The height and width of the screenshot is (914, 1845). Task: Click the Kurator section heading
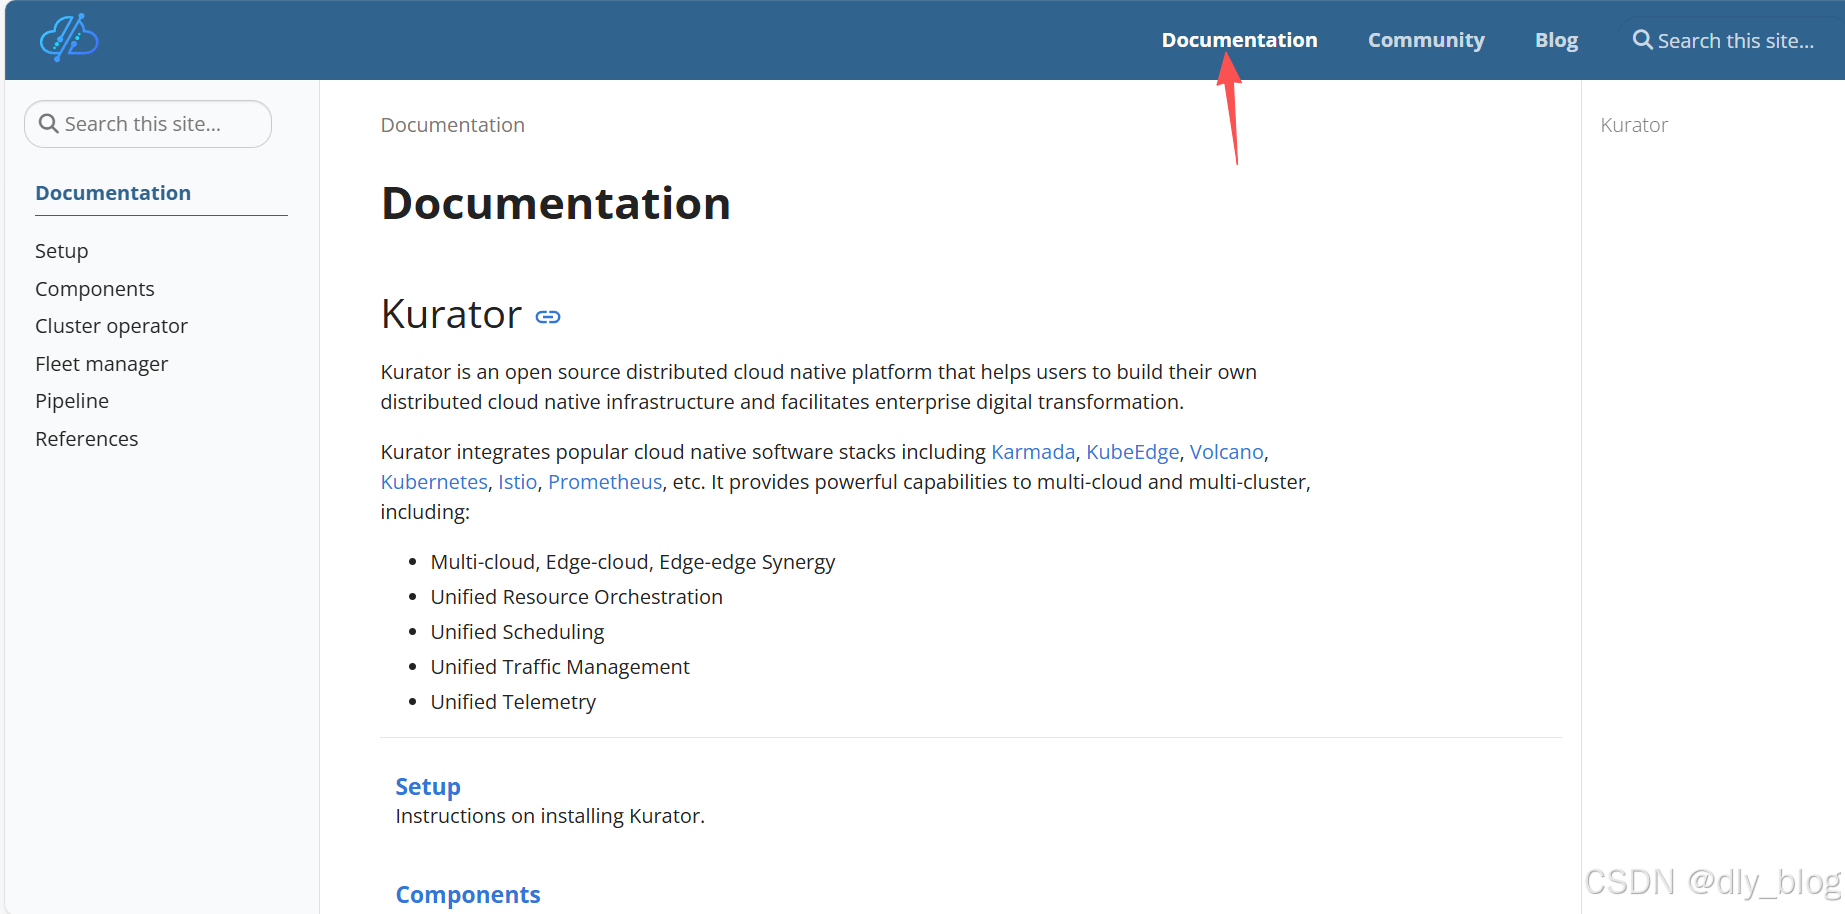coord(451,315)
